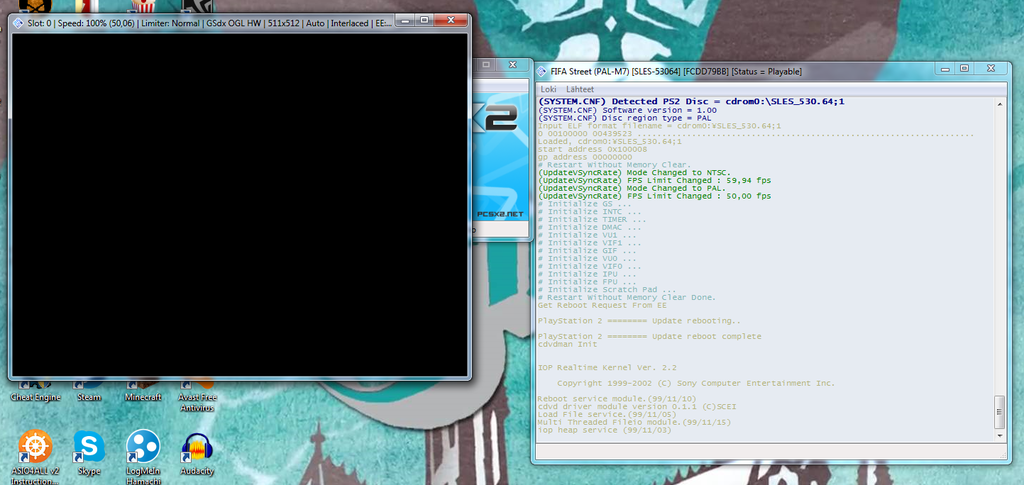Click the line 'FPS Limit Changed : 59,94 fps'
Screen dimensions: 1024x485
click(654, 180)
